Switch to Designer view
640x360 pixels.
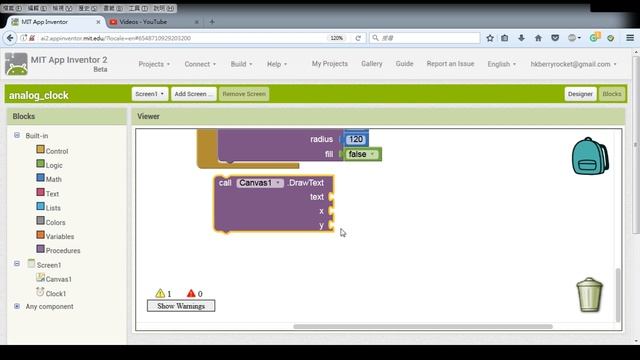pyautogui.click(x=580, y=94)
